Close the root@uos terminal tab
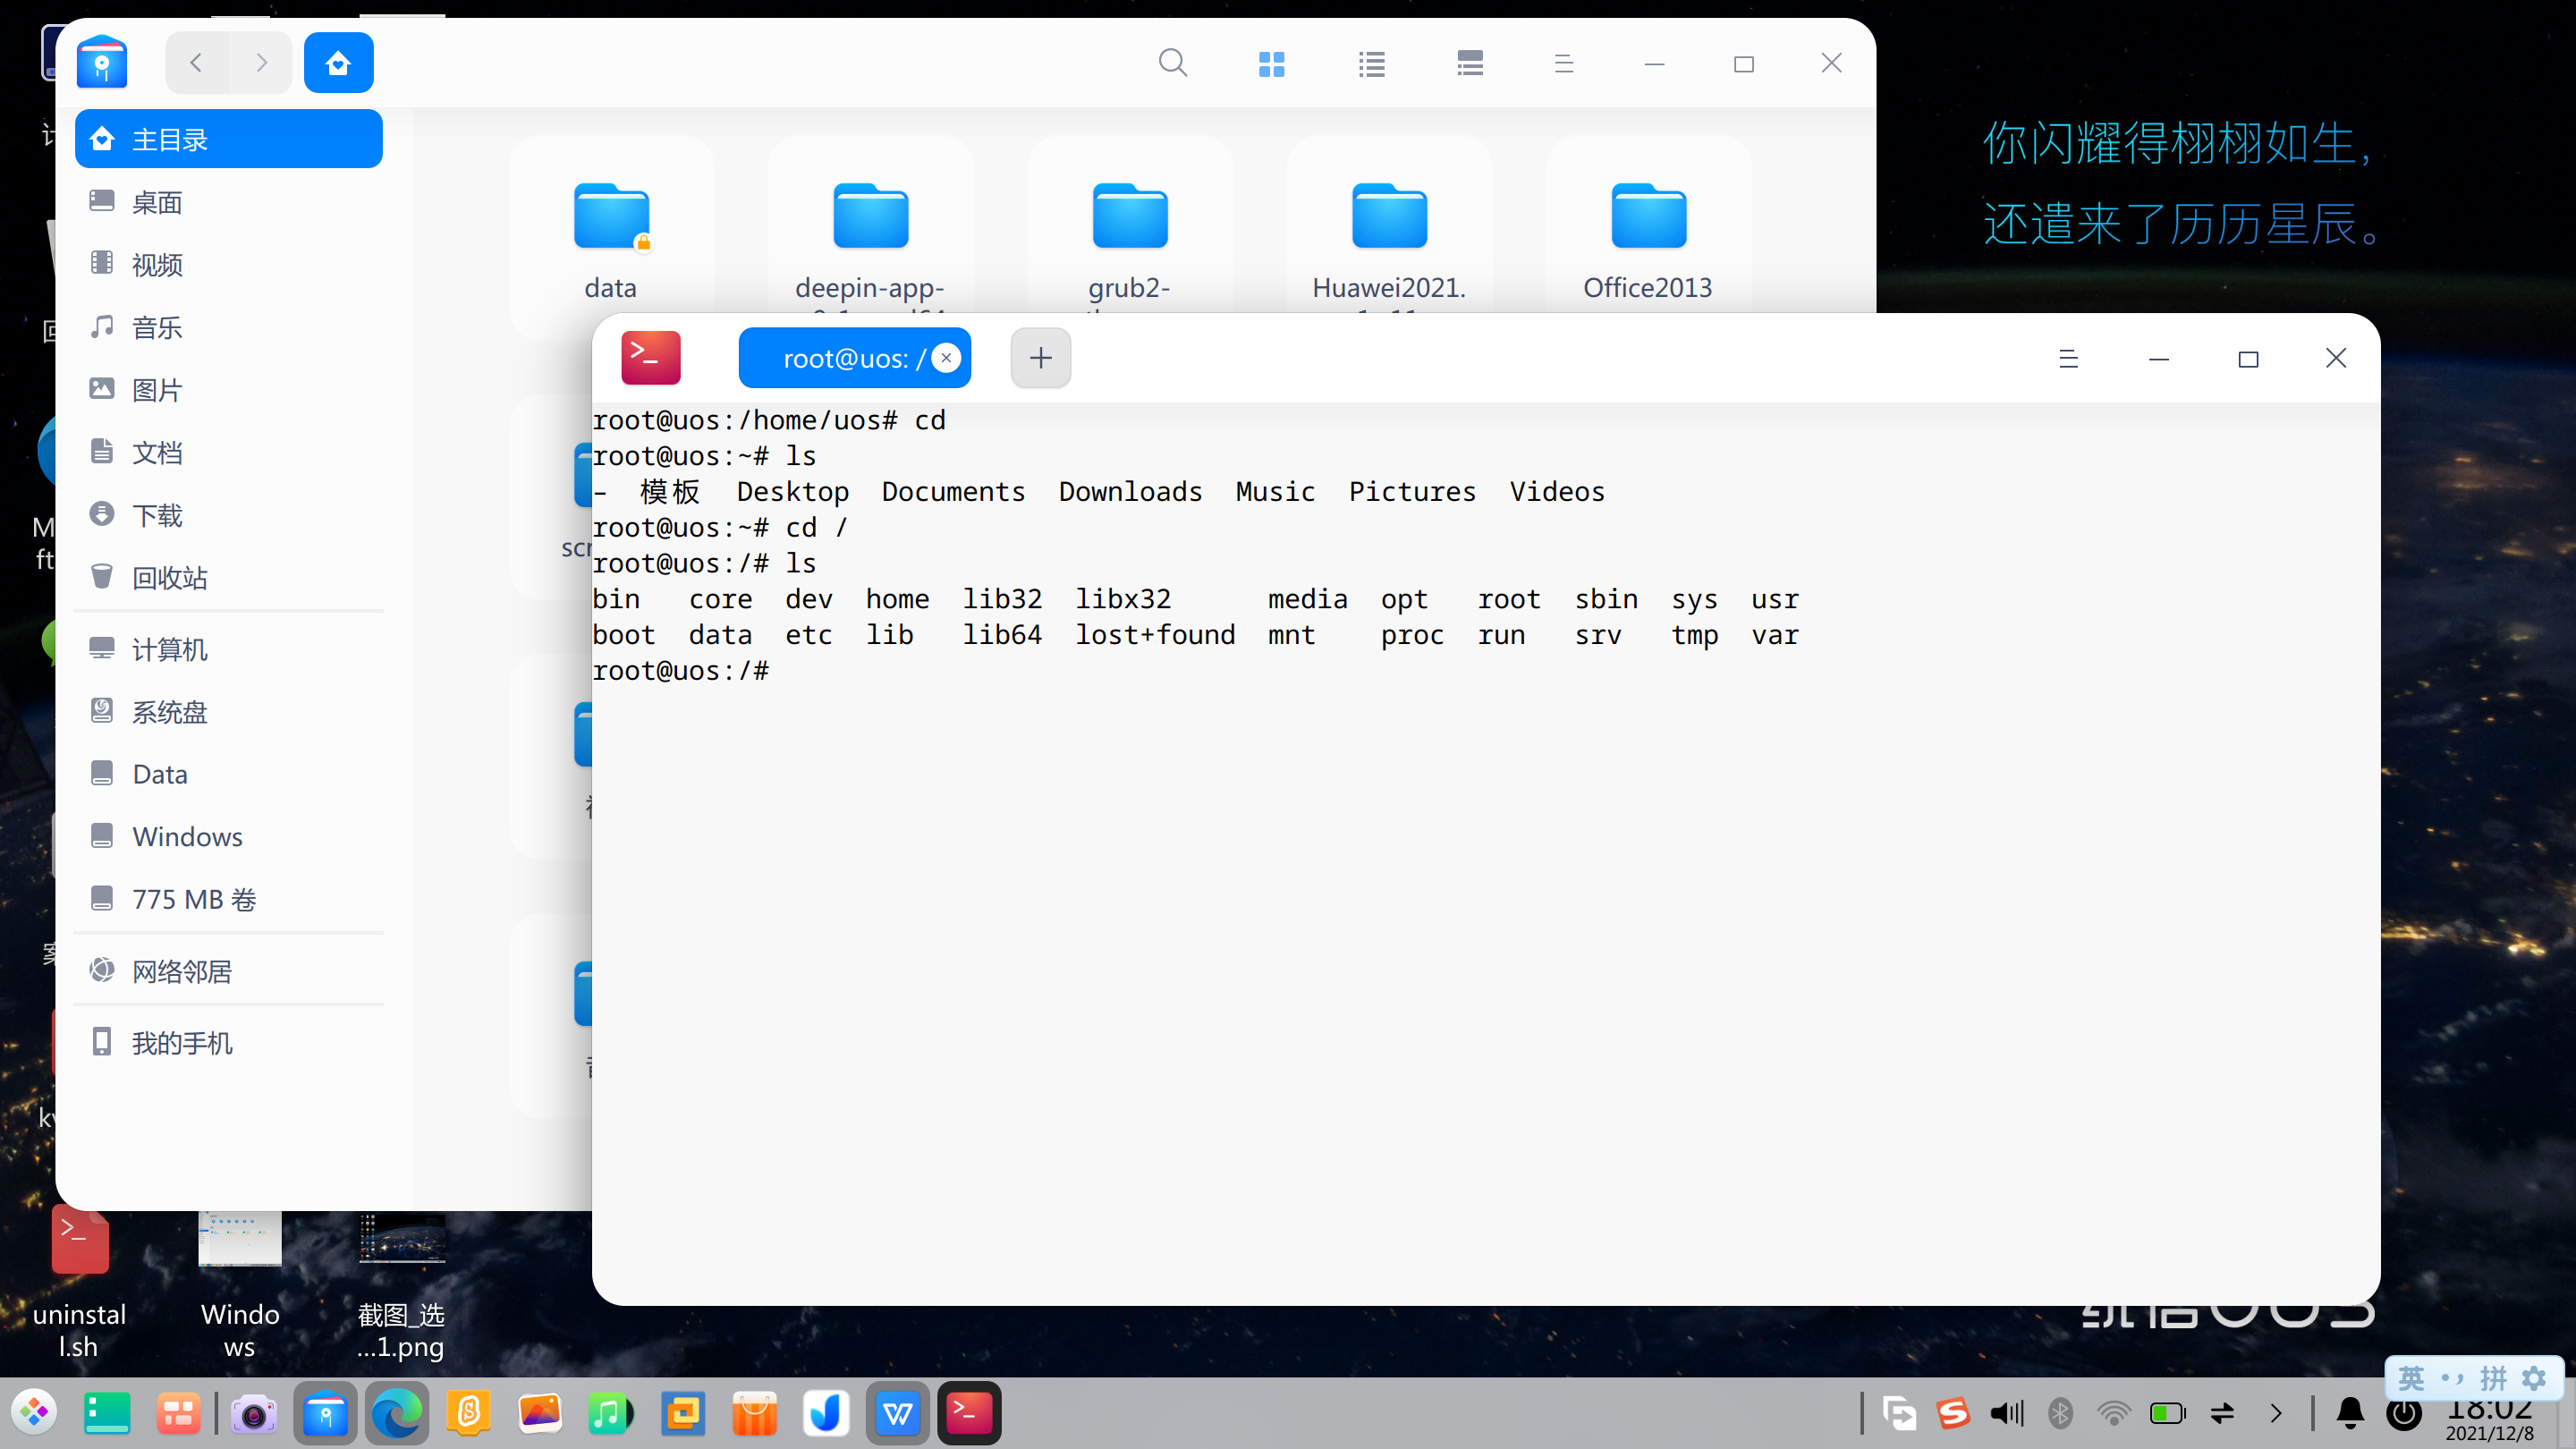This screenshot has height=1449, width=2576. (946, 358)
